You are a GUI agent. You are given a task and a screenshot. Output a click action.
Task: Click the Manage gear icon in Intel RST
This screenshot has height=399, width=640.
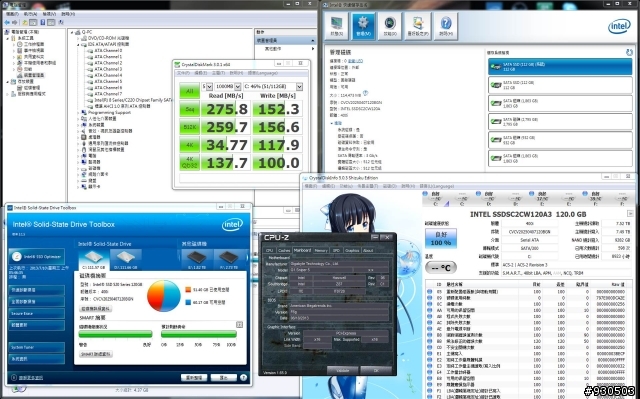pos(363,26)
